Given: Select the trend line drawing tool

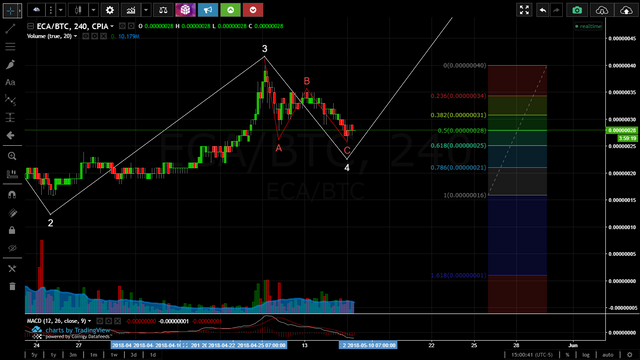Looking at the screenshot, I should 10,29.
